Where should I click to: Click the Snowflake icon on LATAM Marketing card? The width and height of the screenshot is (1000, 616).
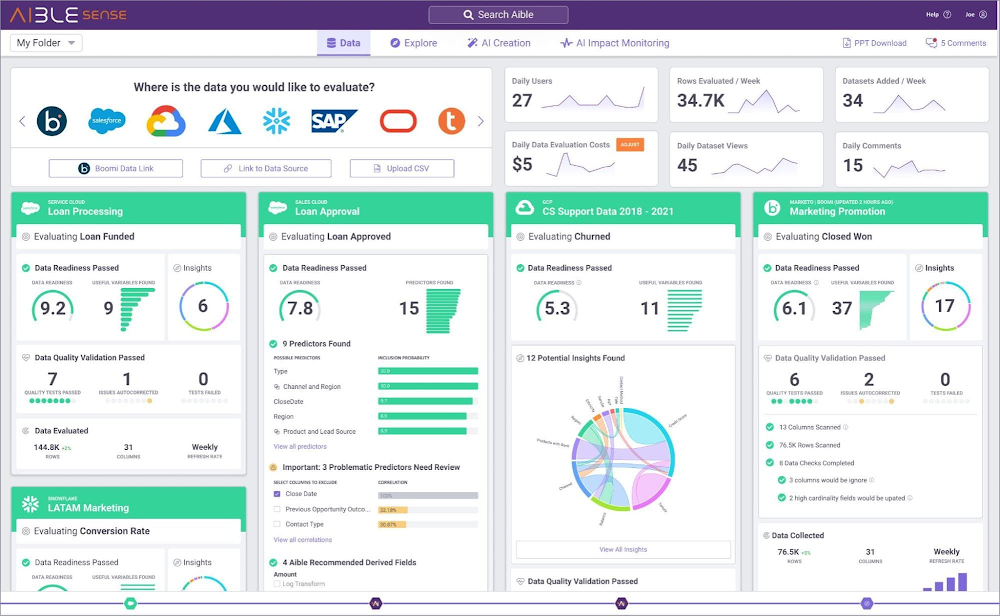[30, 504]
